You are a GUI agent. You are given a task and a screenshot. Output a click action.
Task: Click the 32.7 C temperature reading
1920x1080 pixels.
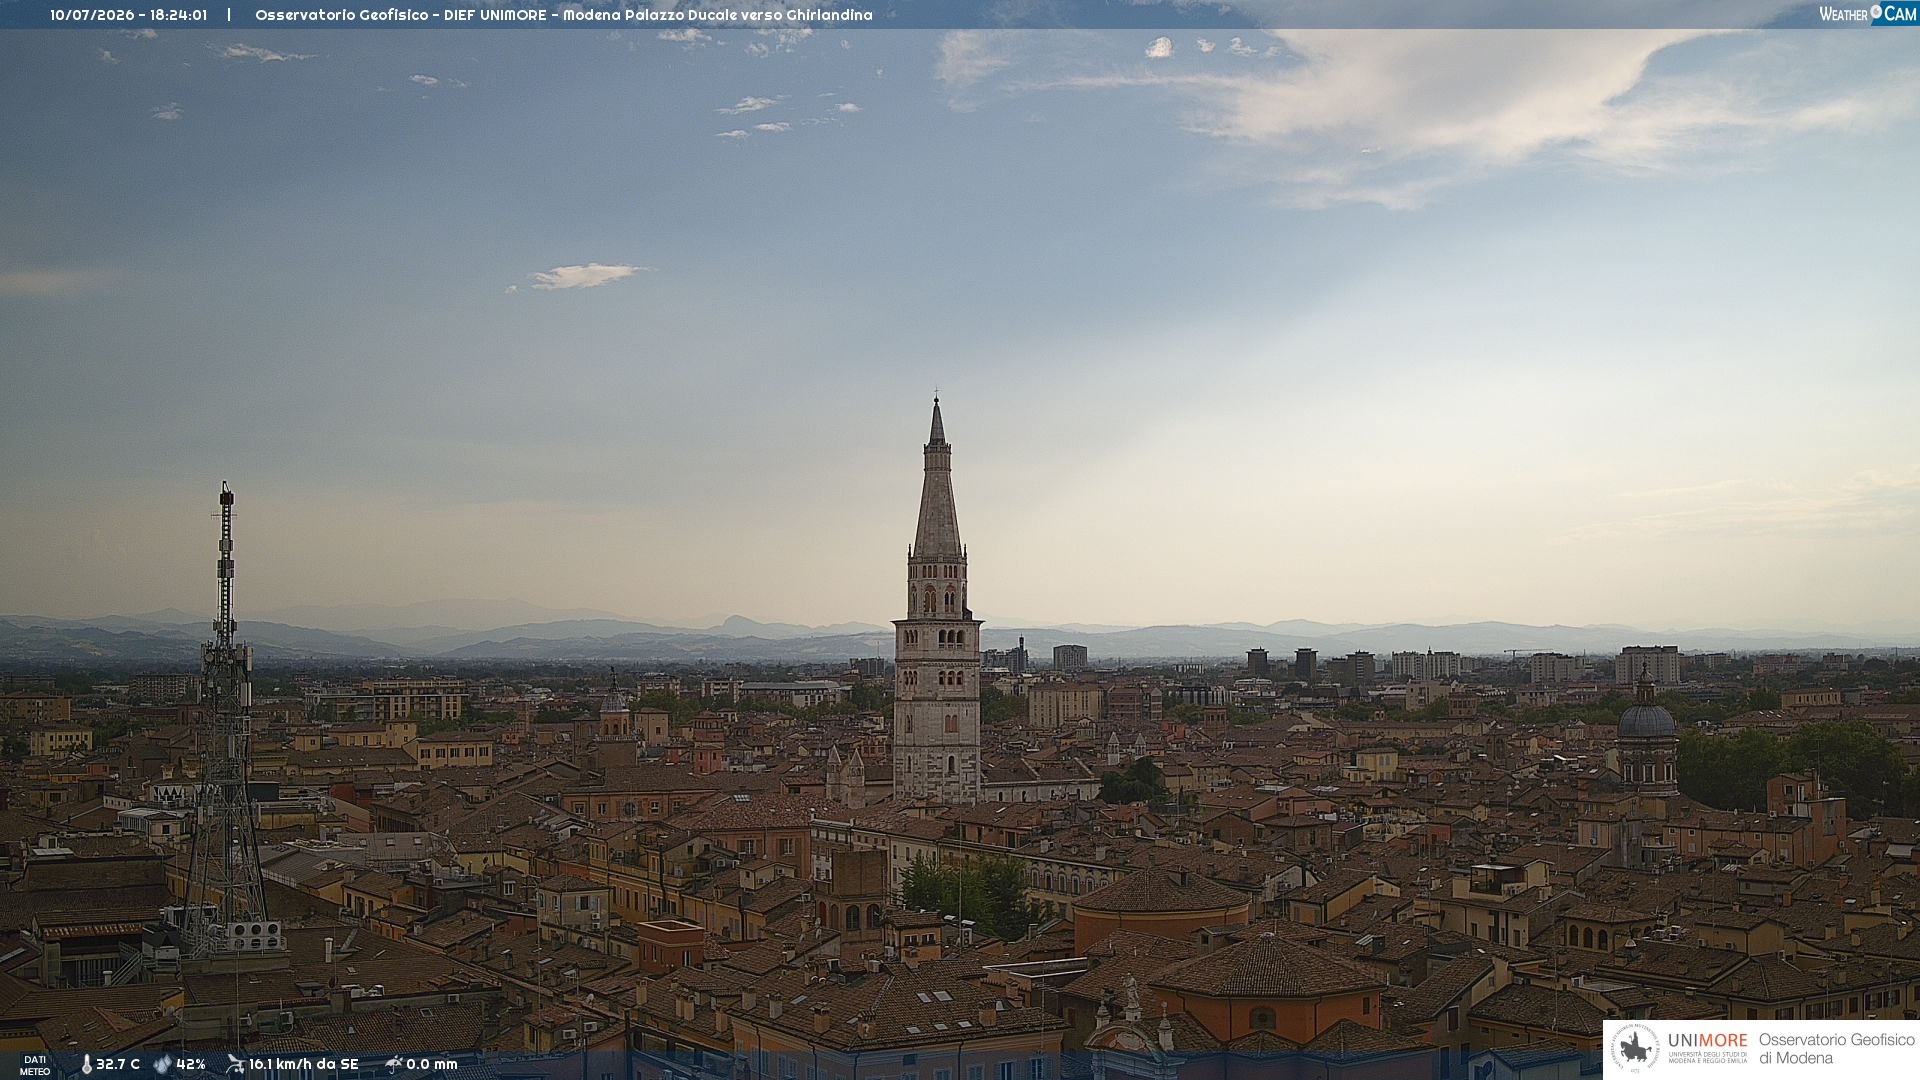118,1065
